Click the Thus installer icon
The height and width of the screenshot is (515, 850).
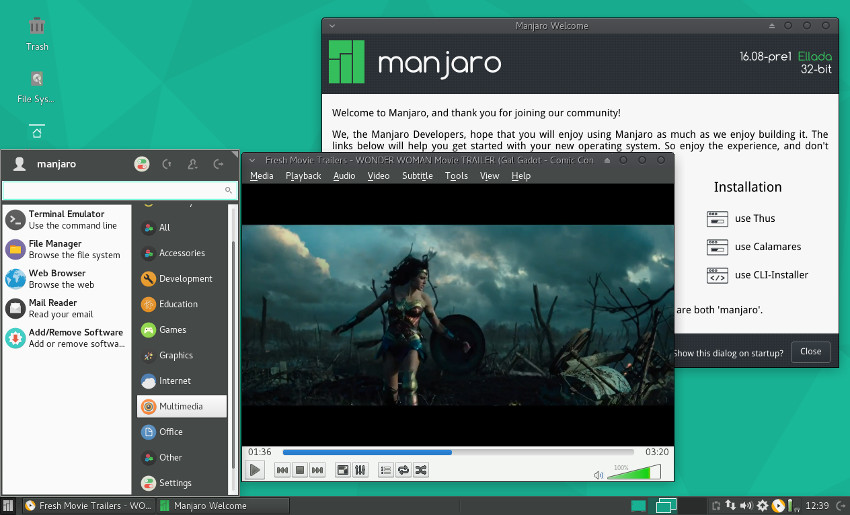(x=717, y=218)
